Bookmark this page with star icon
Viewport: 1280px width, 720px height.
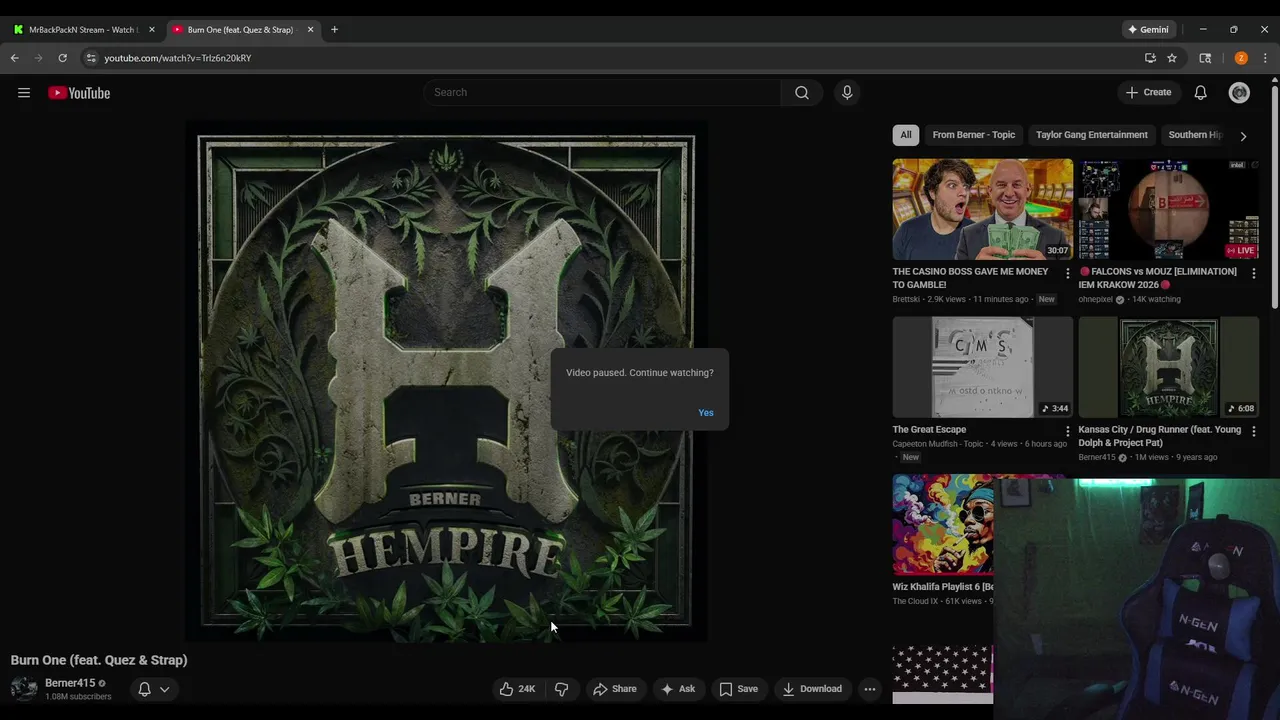click(x=1172, y=58)
